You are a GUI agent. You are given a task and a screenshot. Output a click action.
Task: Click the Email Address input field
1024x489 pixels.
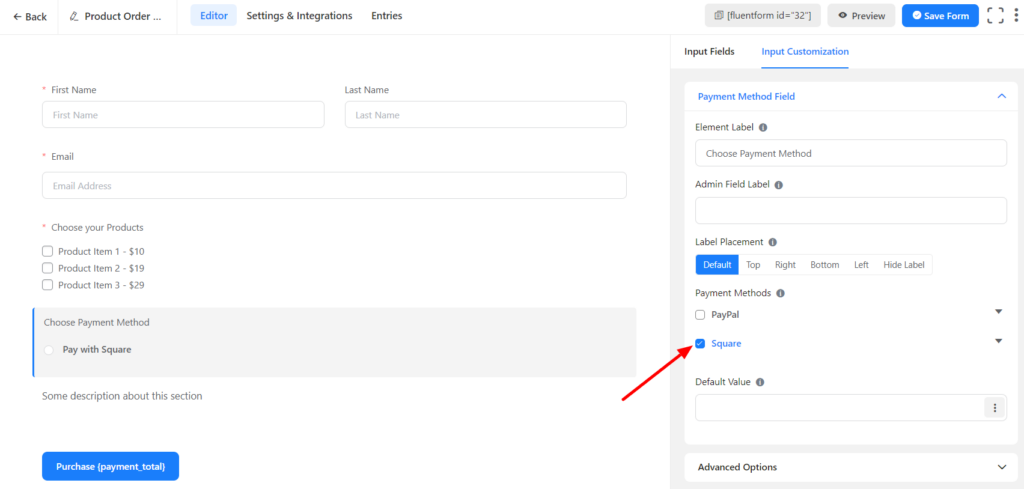click(x=334, y=185)
